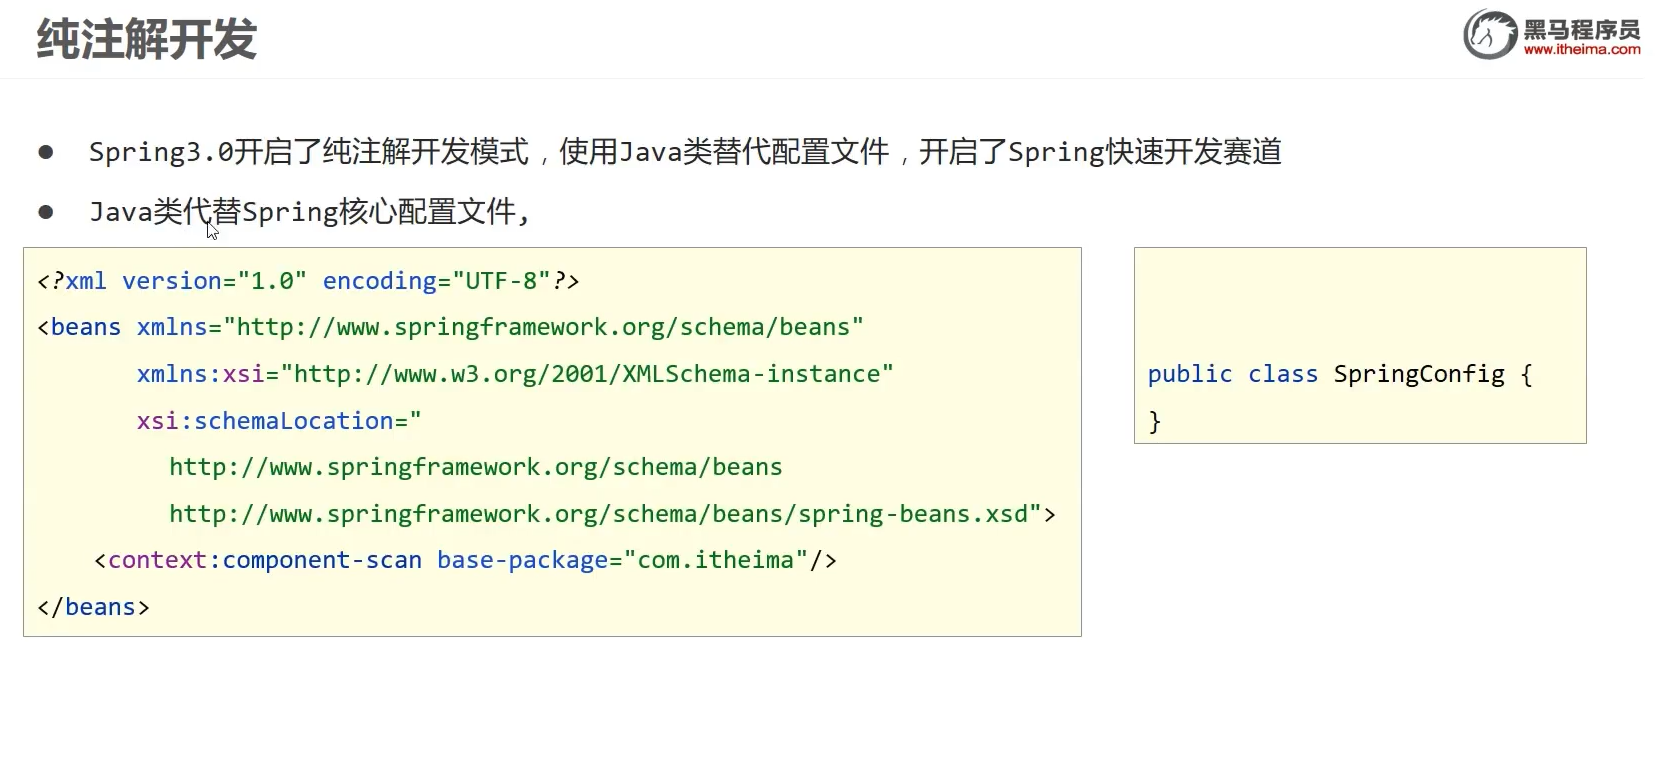Screen dimensions: 1656x779
Task: Click the closing brace of SpringConfig class
Action: coord(1155,421)
